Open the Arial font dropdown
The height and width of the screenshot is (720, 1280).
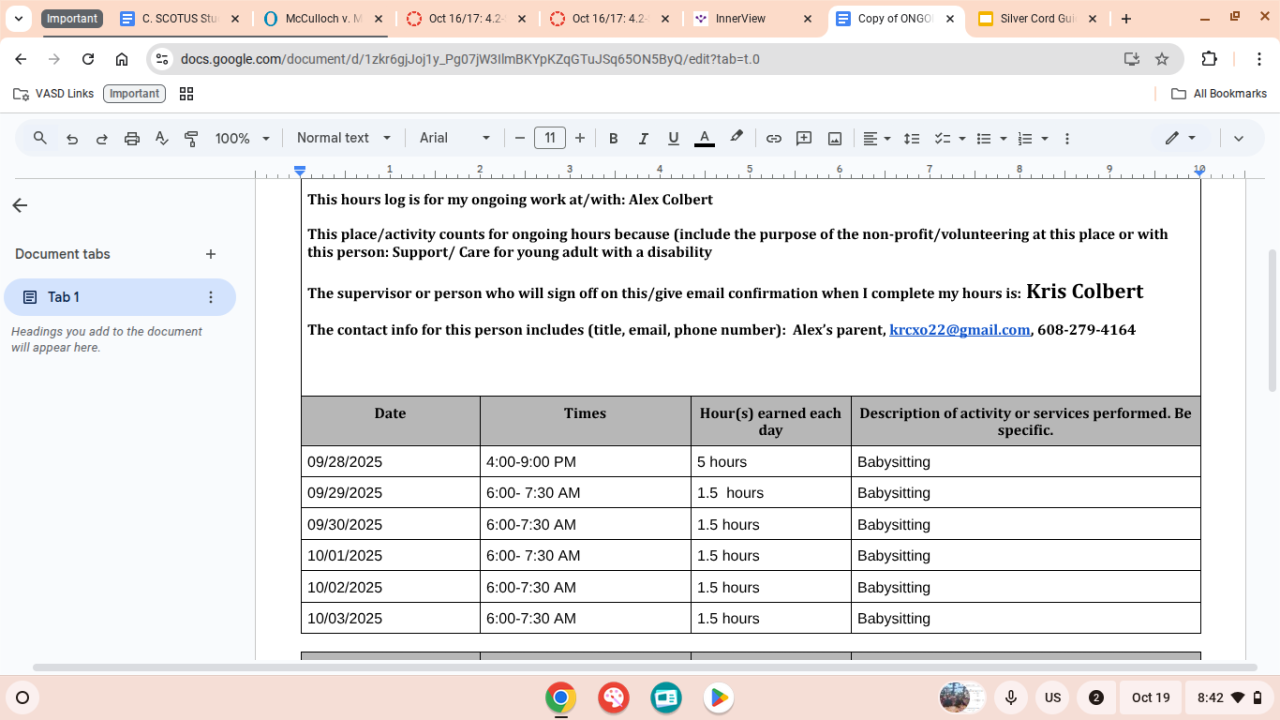point(455,138)
